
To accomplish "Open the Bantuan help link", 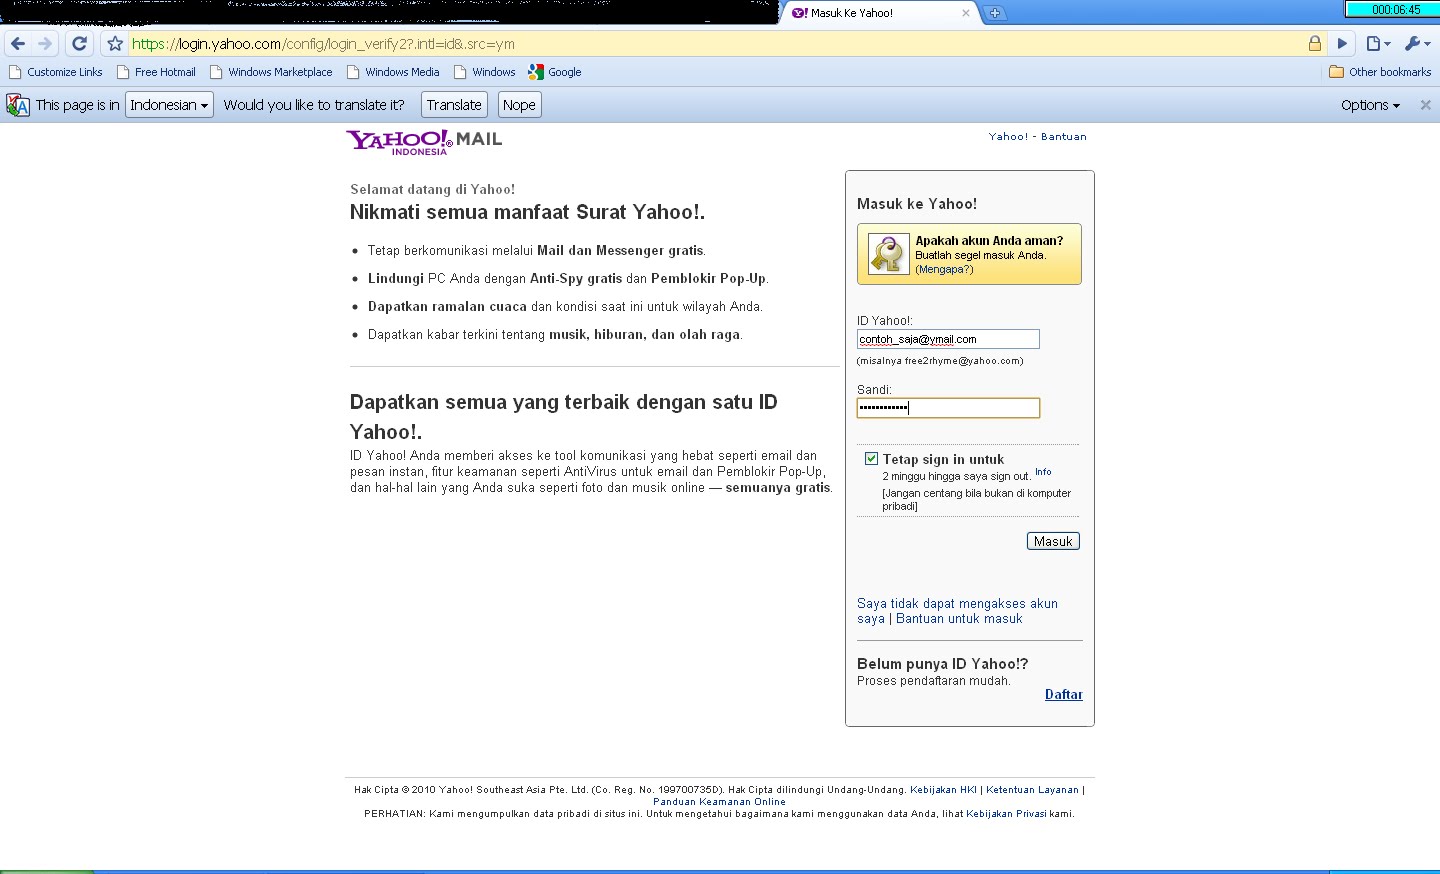I will [1063, 137].
